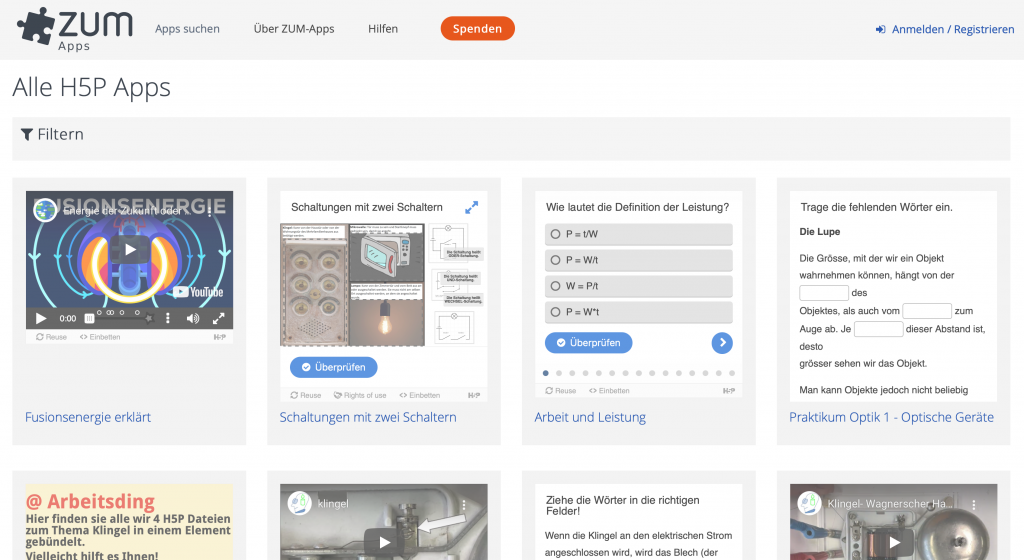1024x560 pixels.
Task: Open the Über ZUM-Apps menu
Action: 294,29
